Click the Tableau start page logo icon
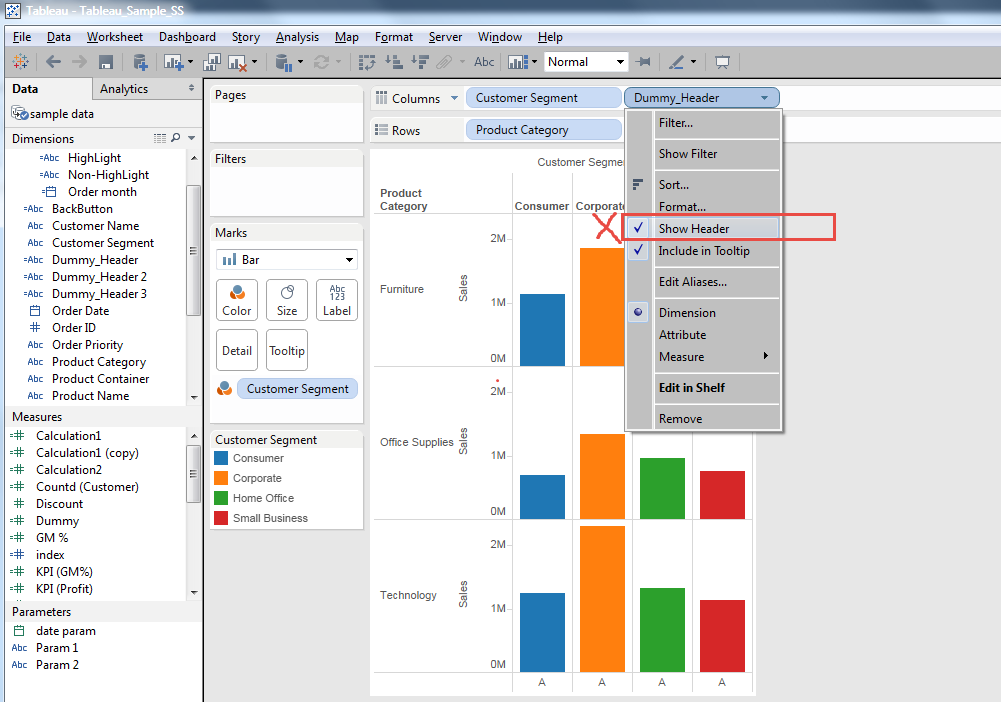This screenshot has width=1001, height=702. [x=20, y=61]
